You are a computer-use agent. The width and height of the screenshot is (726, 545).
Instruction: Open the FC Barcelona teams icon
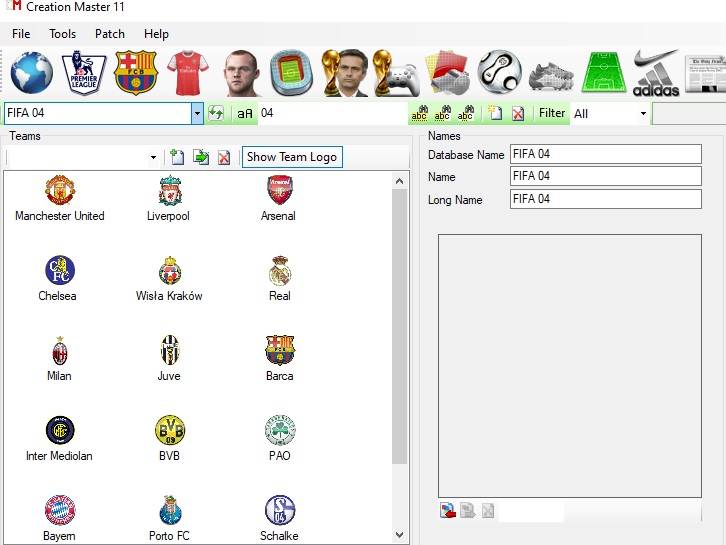[136, 73]
